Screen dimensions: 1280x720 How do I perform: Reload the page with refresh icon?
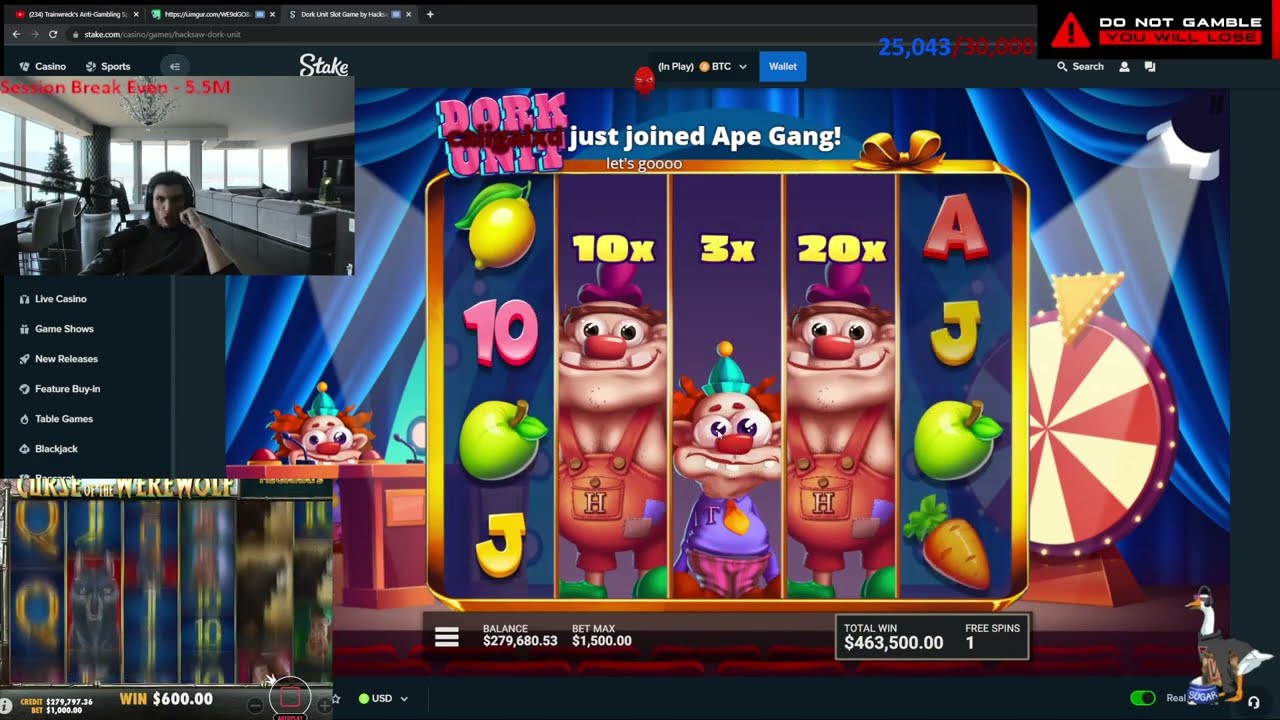pos(54,34)
